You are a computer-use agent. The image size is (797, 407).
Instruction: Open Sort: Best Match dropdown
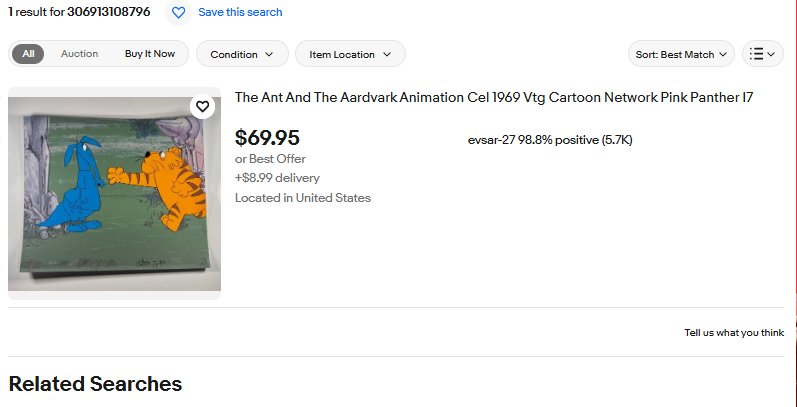click(x=681, y=54)
